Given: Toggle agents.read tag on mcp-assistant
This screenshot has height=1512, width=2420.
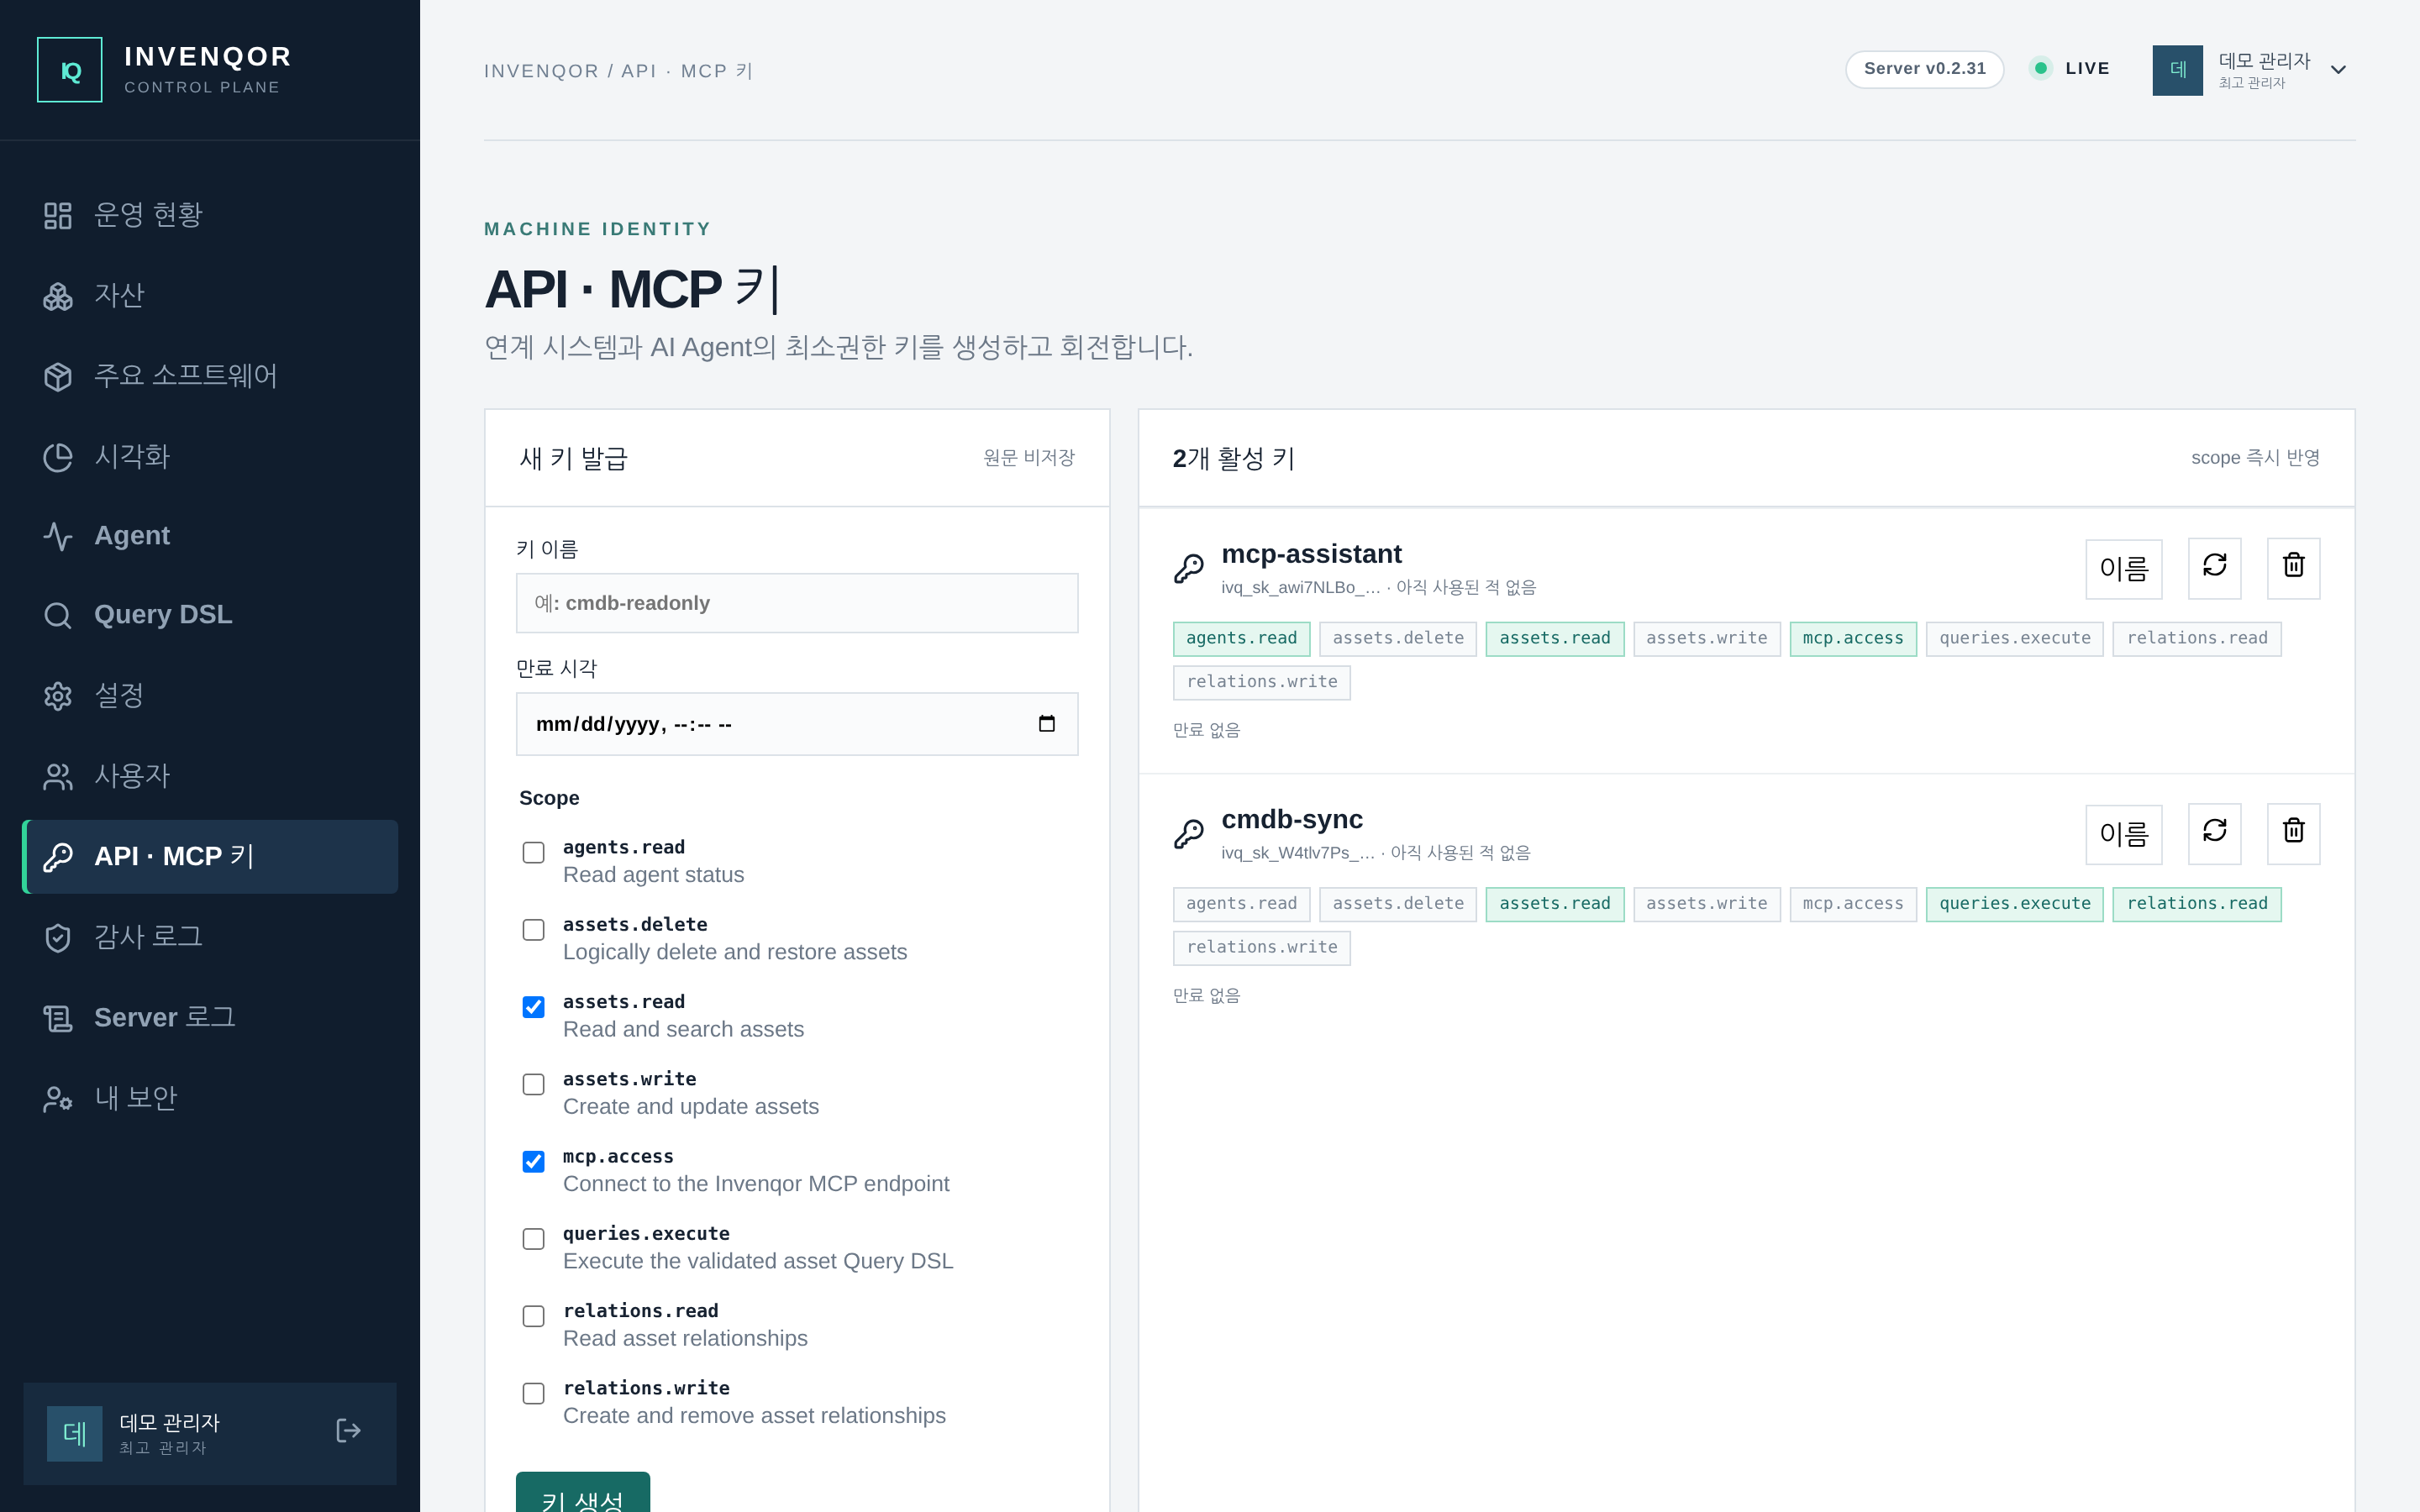Looking at the screenshot, I should pos(1241,639).
